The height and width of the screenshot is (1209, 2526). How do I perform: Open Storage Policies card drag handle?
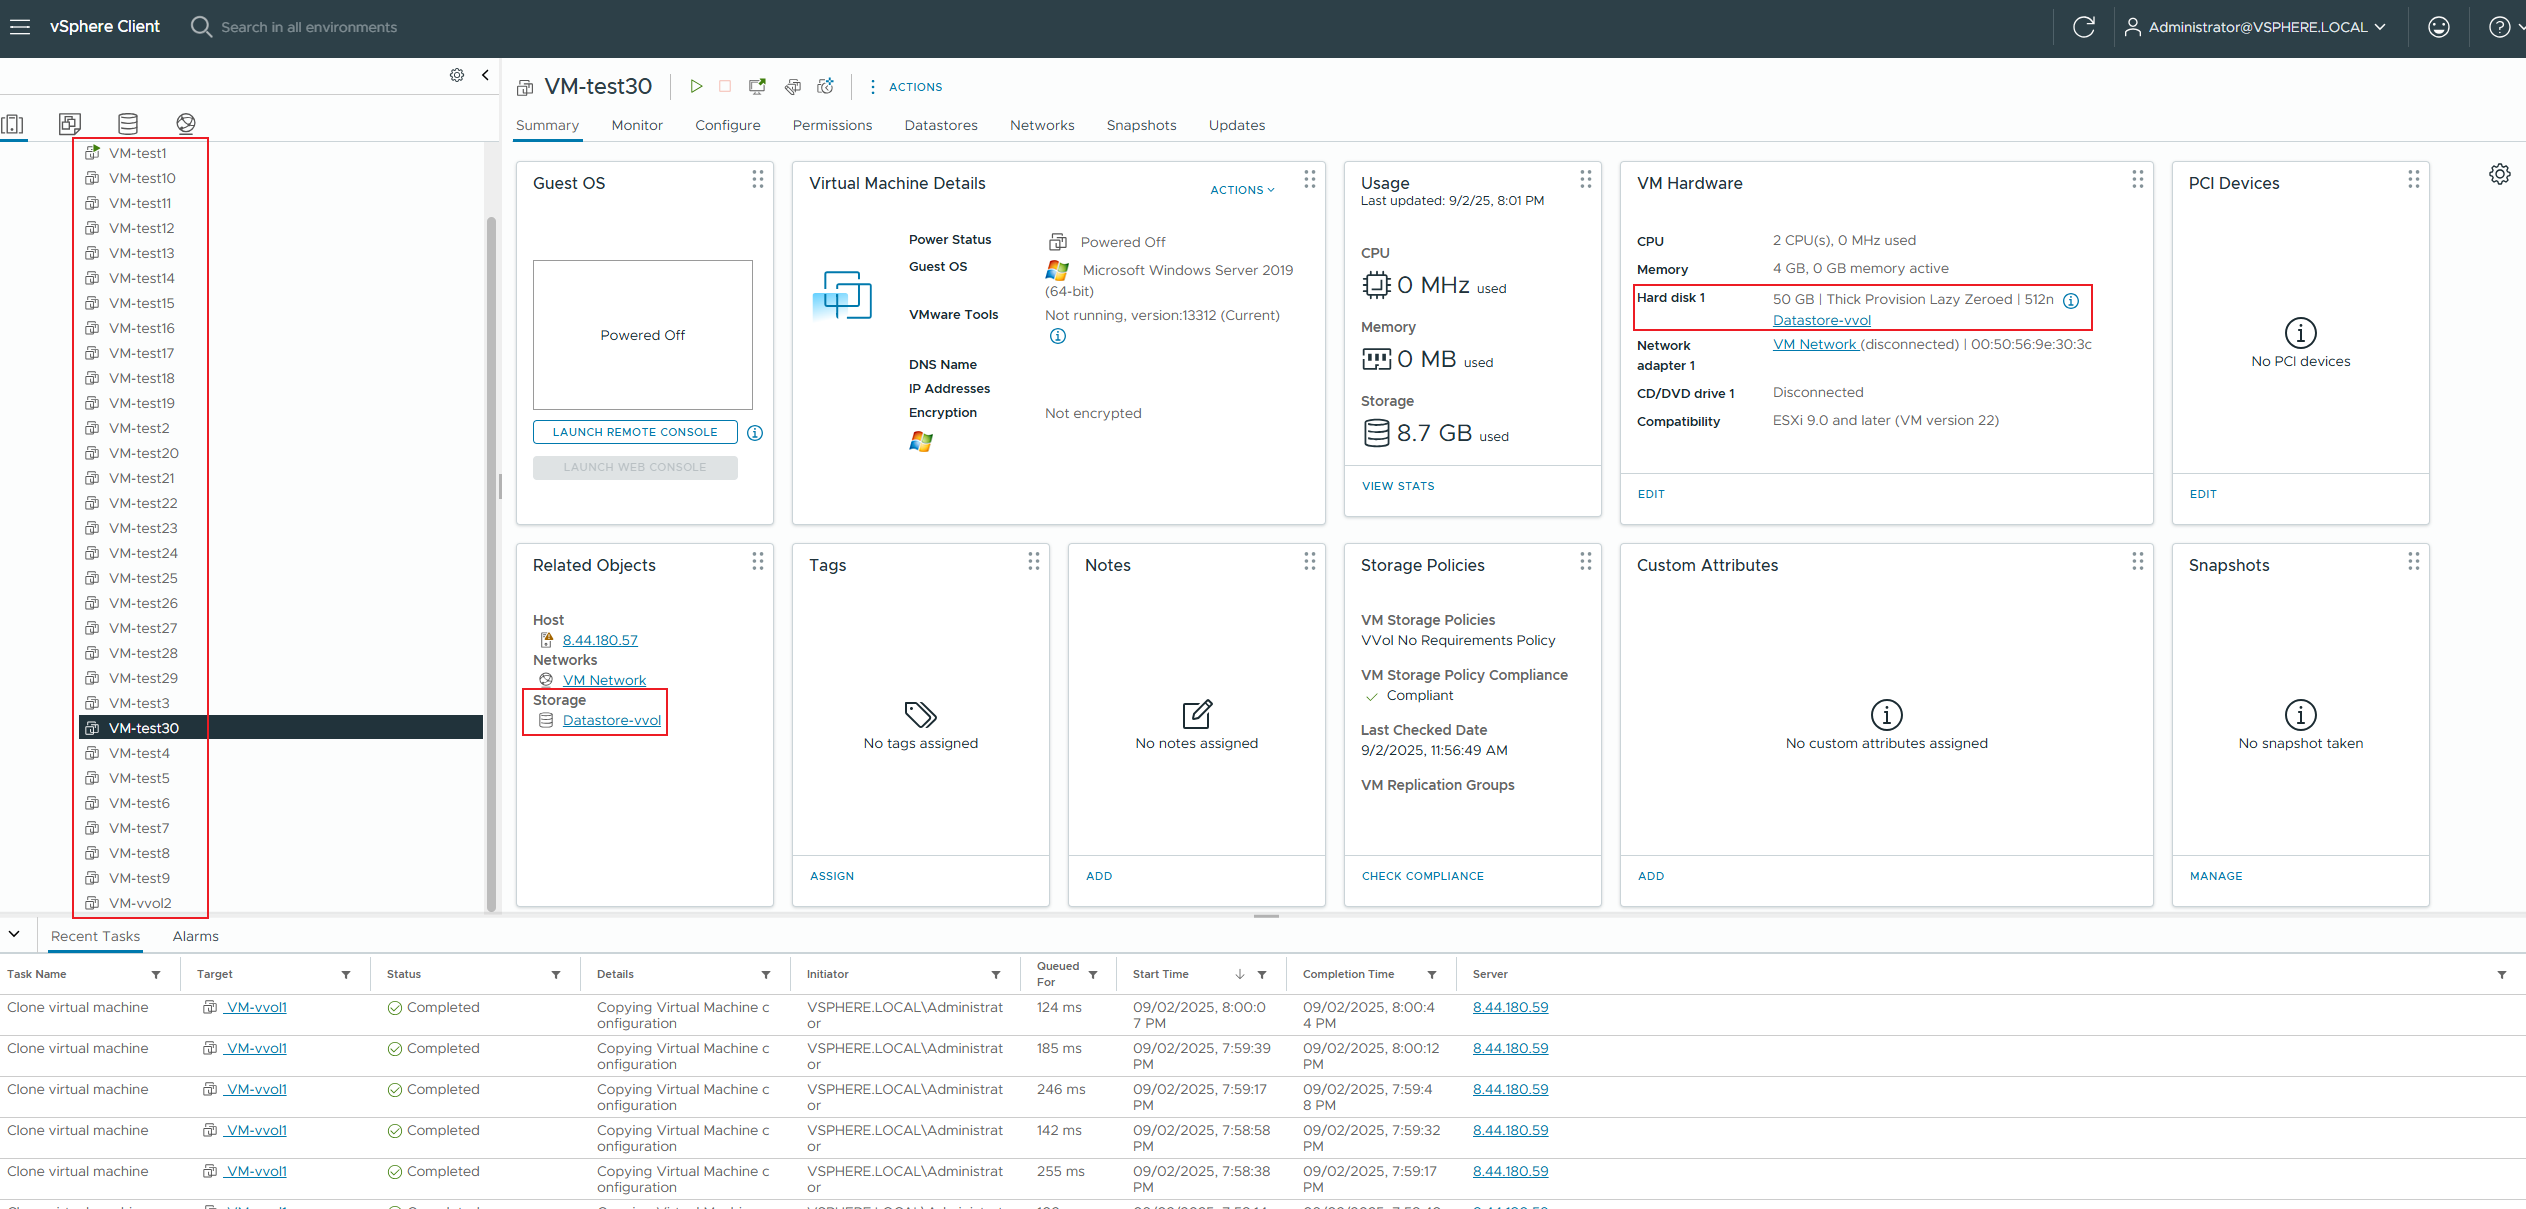coord(1586,561)
